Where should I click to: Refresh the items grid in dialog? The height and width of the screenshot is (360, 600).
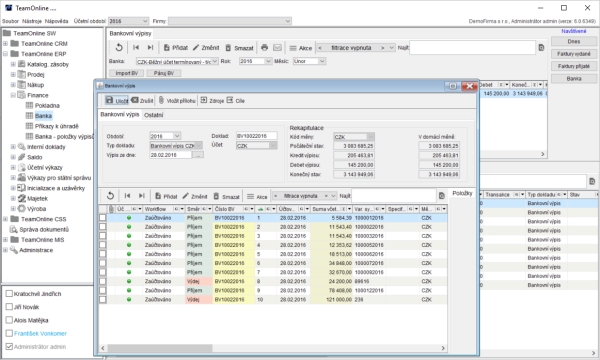tap(110, 196)
